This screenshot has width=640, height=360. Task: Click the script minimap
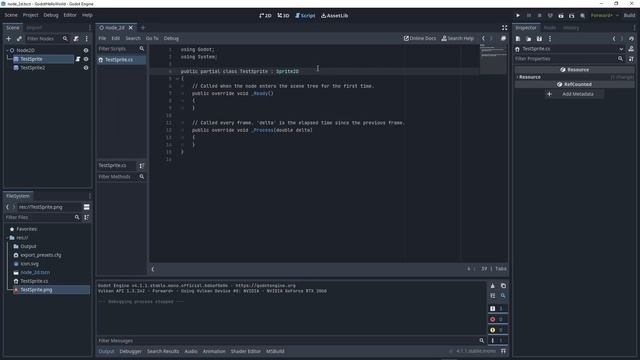tap(493, 60)
